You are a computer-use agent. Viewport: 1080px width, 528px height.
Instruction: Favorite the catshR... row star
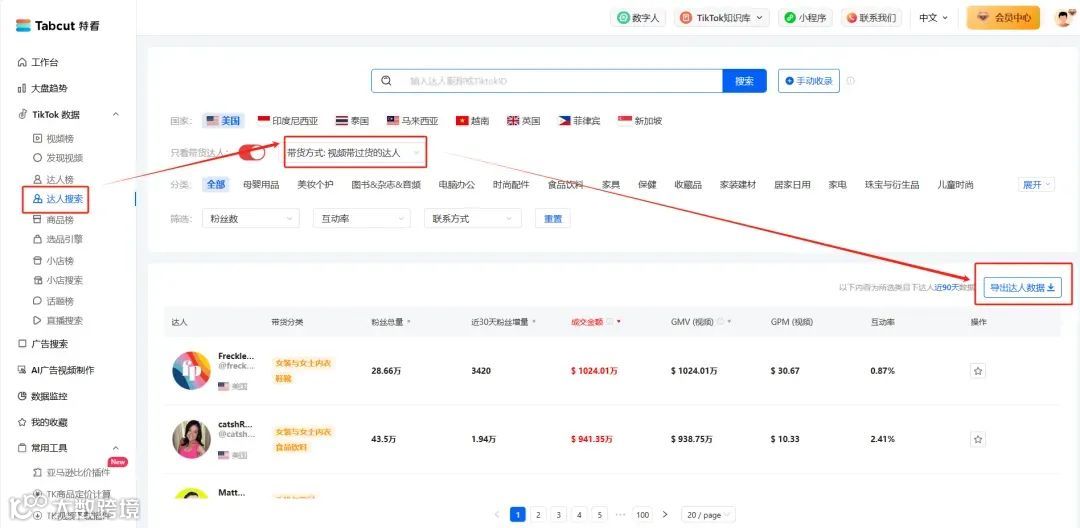[978, 439]
